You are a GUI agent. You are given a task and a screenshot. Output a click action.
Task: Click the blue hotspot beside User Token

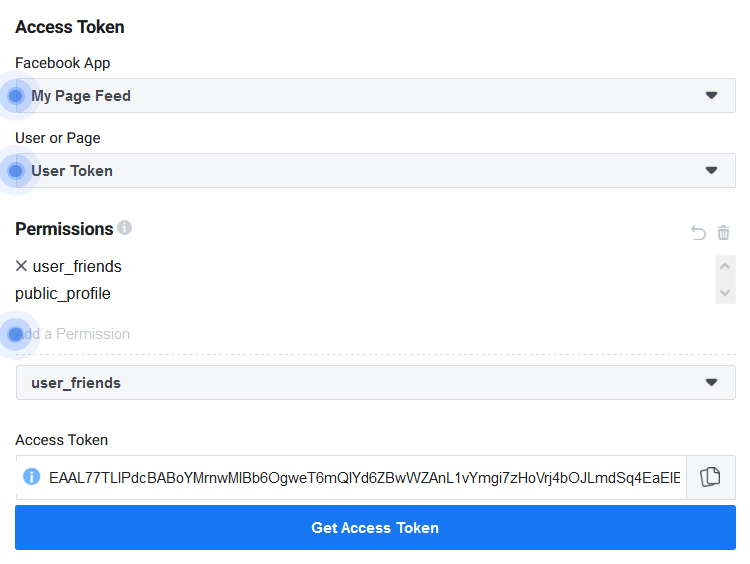(x=15, y=171)
